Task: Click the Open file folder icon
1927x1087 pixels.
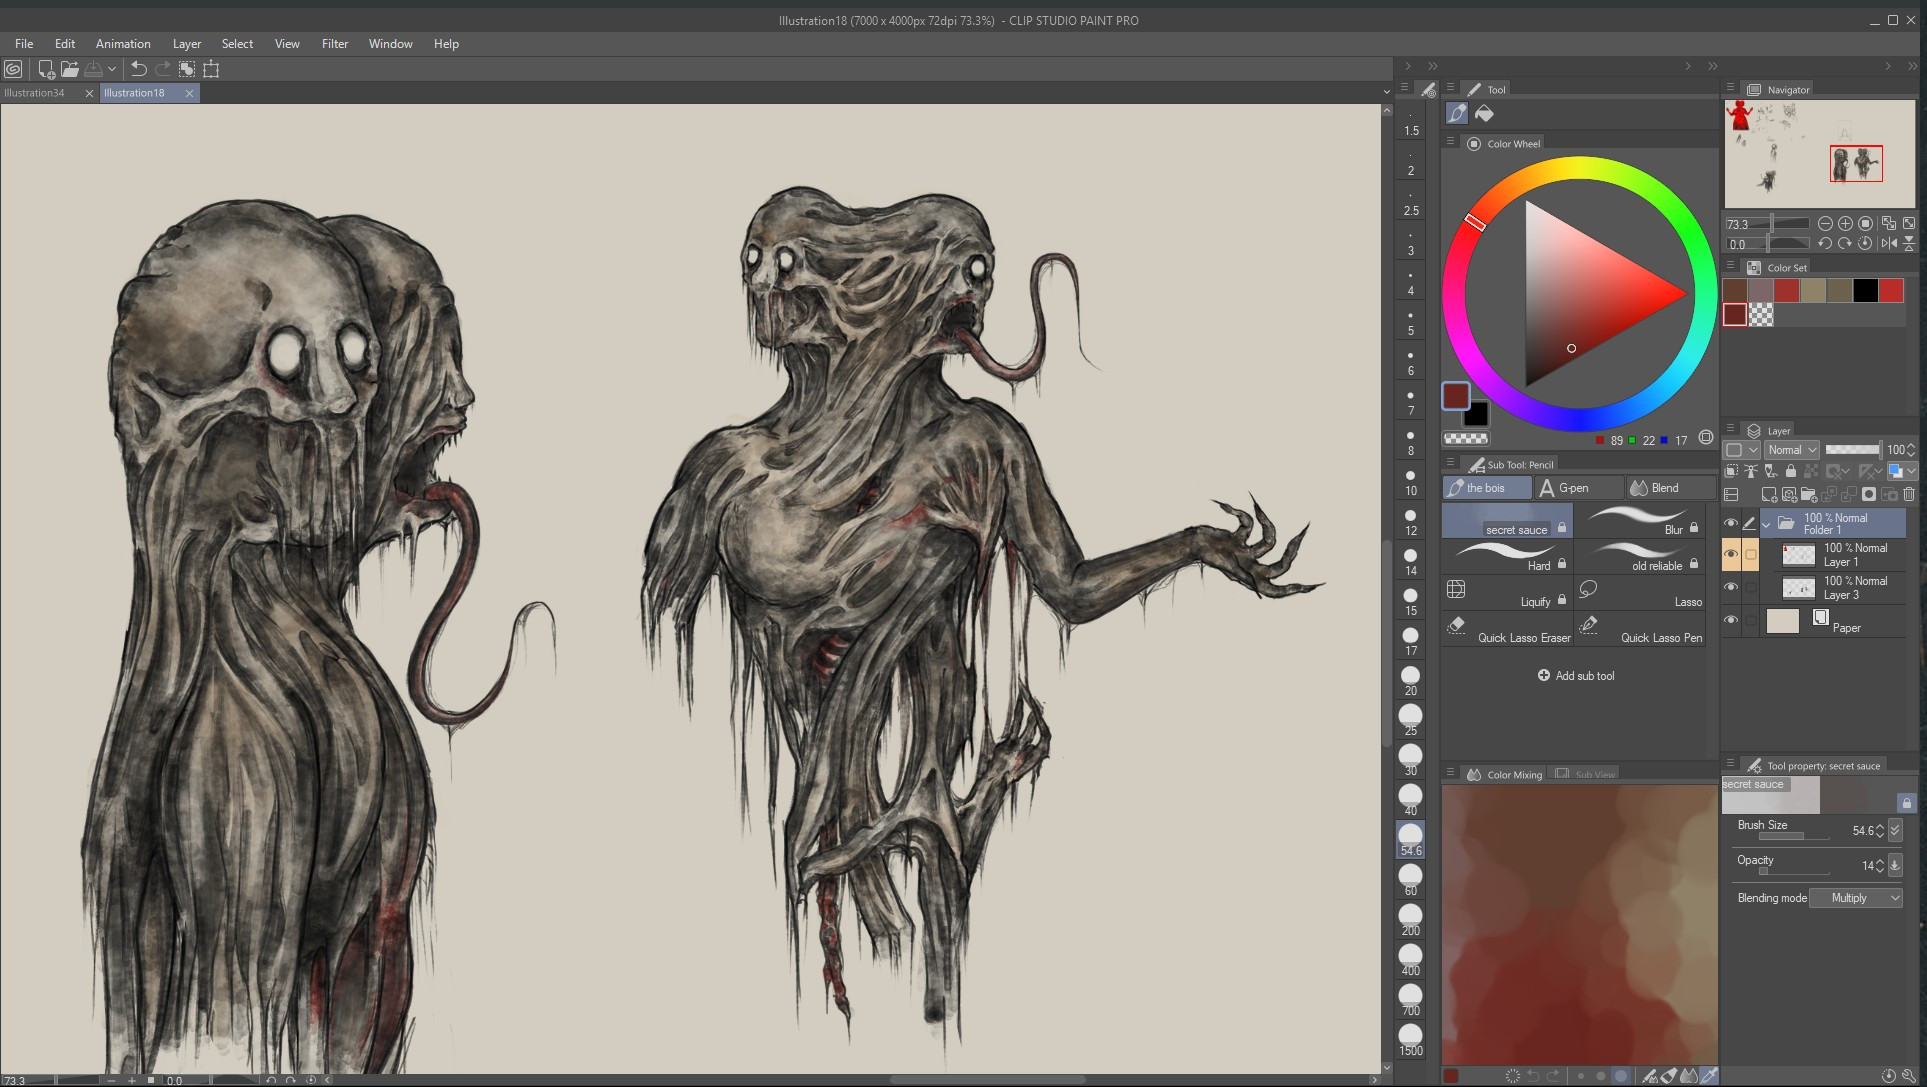Action: click(69, 69)
